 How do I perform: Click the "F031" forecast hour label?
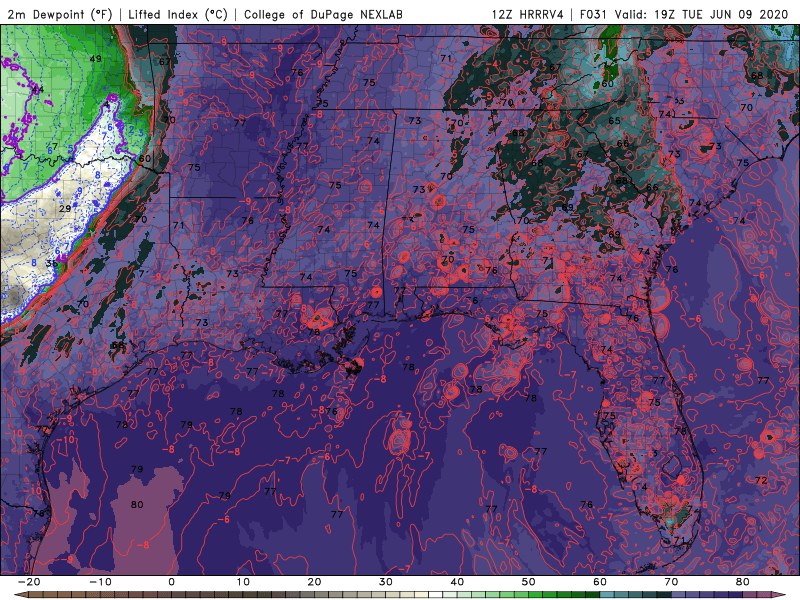[593, 14]
